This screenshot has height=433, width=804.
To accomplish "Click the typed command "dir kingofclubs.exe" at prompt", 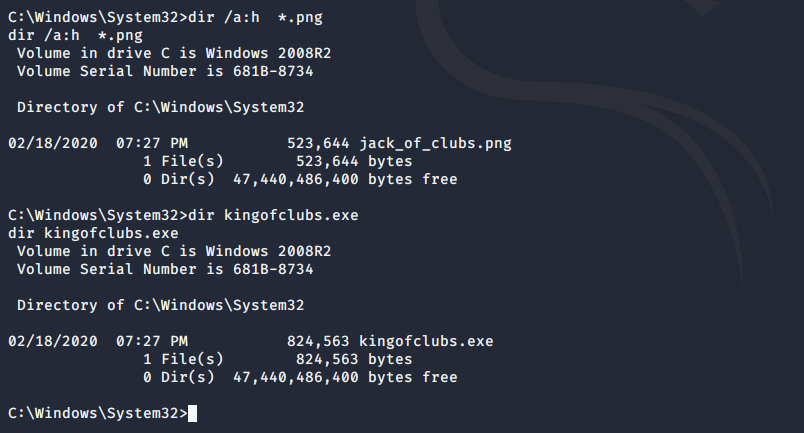I will [x=273, y=215].
